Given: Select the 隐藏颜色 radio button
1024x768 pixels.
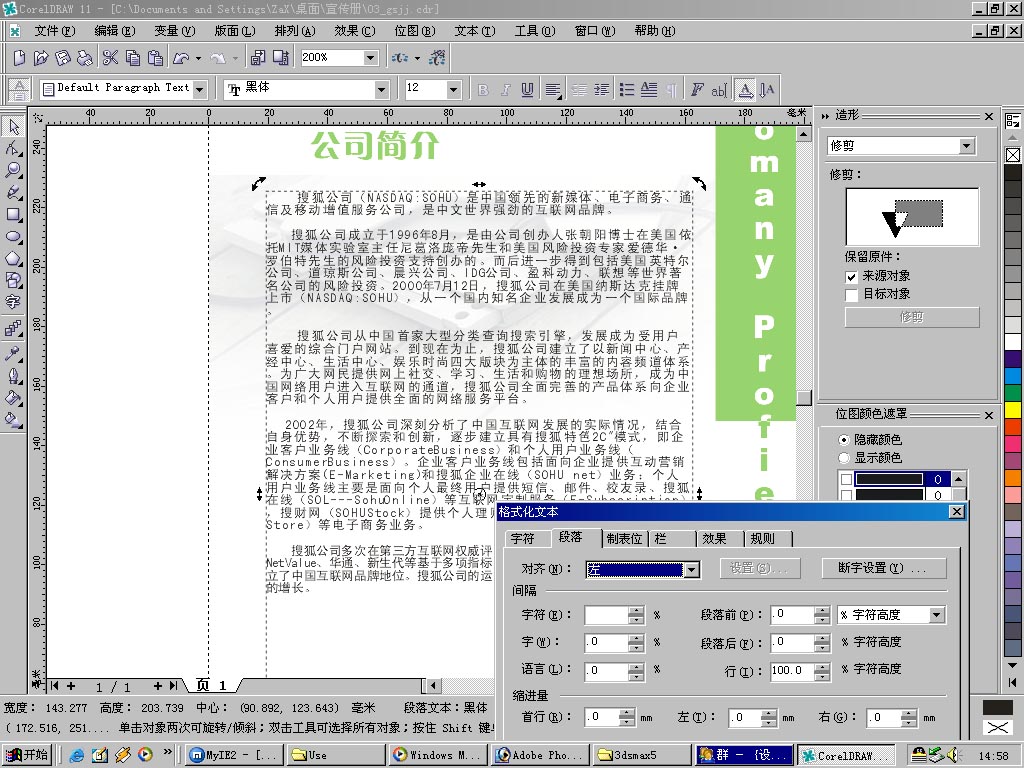Looking at the screenshot, I should pos(844,440).
